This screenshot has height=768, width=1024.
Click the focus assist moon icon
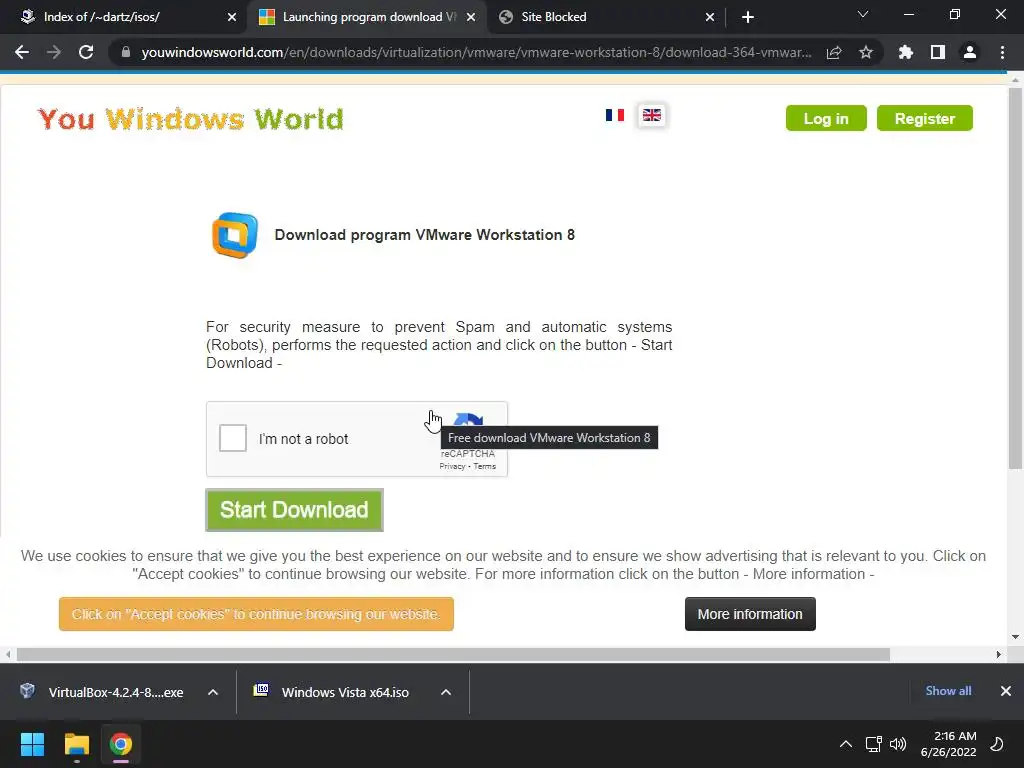click(997, 744)
